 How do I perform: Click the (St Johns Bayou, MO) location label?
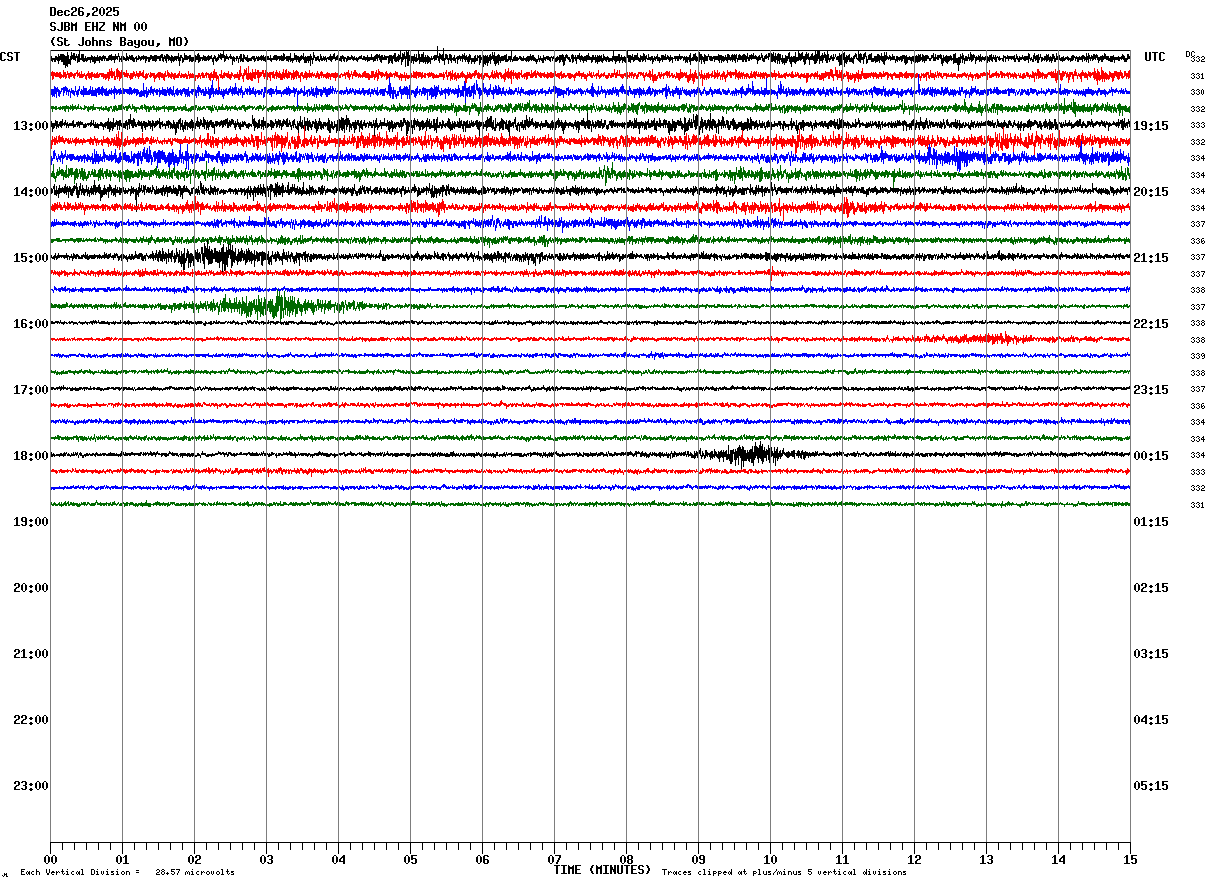pyautogui.click(x=119, y=42)
